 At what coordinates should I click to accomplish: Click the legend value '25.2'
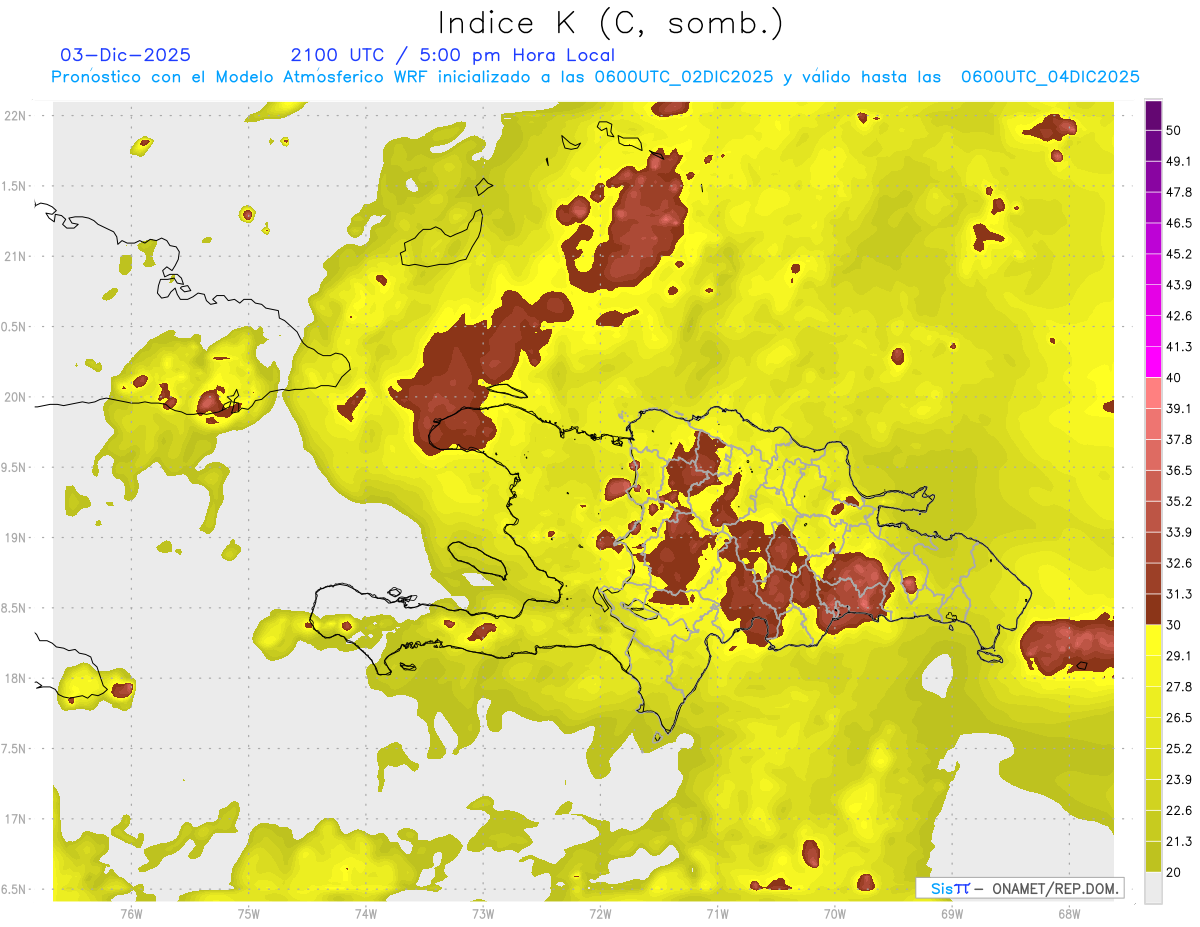point(1179,749)
